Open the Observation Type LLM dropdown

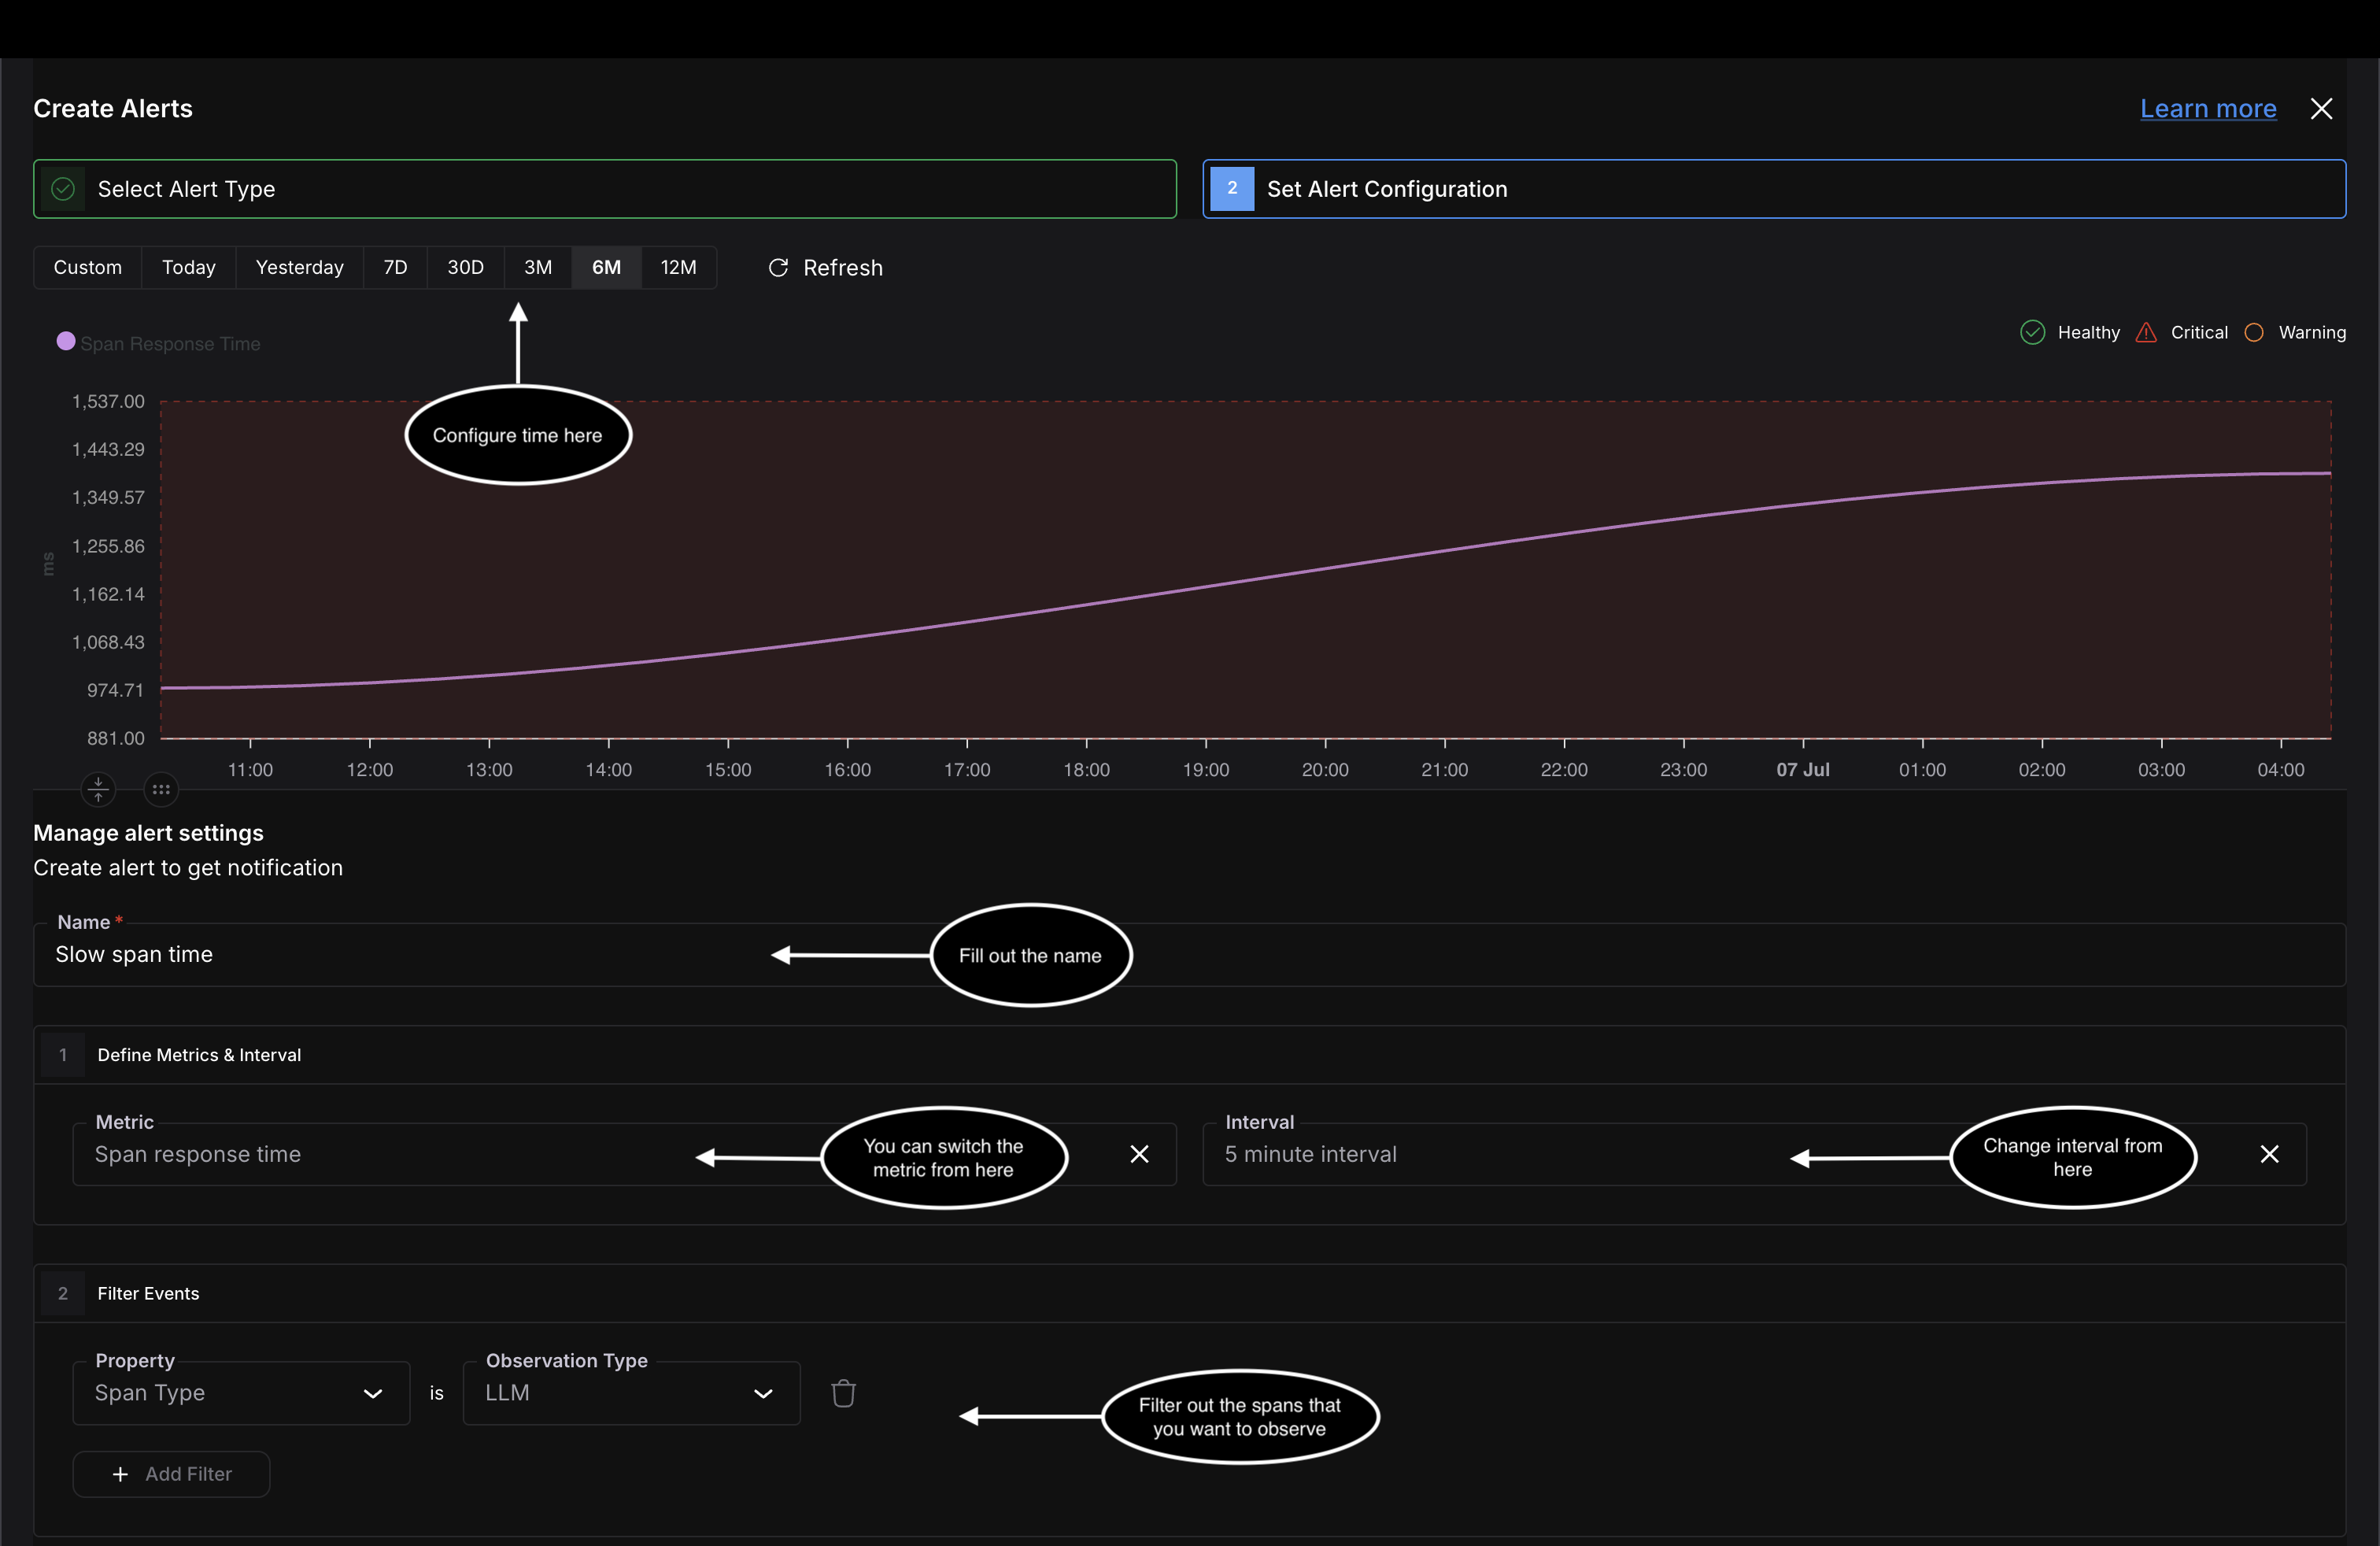point(631,1393)
